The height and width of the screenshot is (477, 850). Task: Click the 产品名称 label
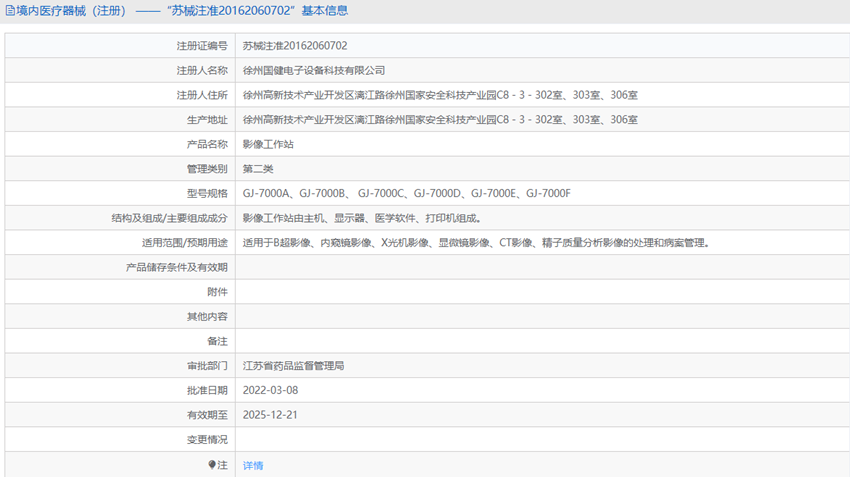(207, 144)
